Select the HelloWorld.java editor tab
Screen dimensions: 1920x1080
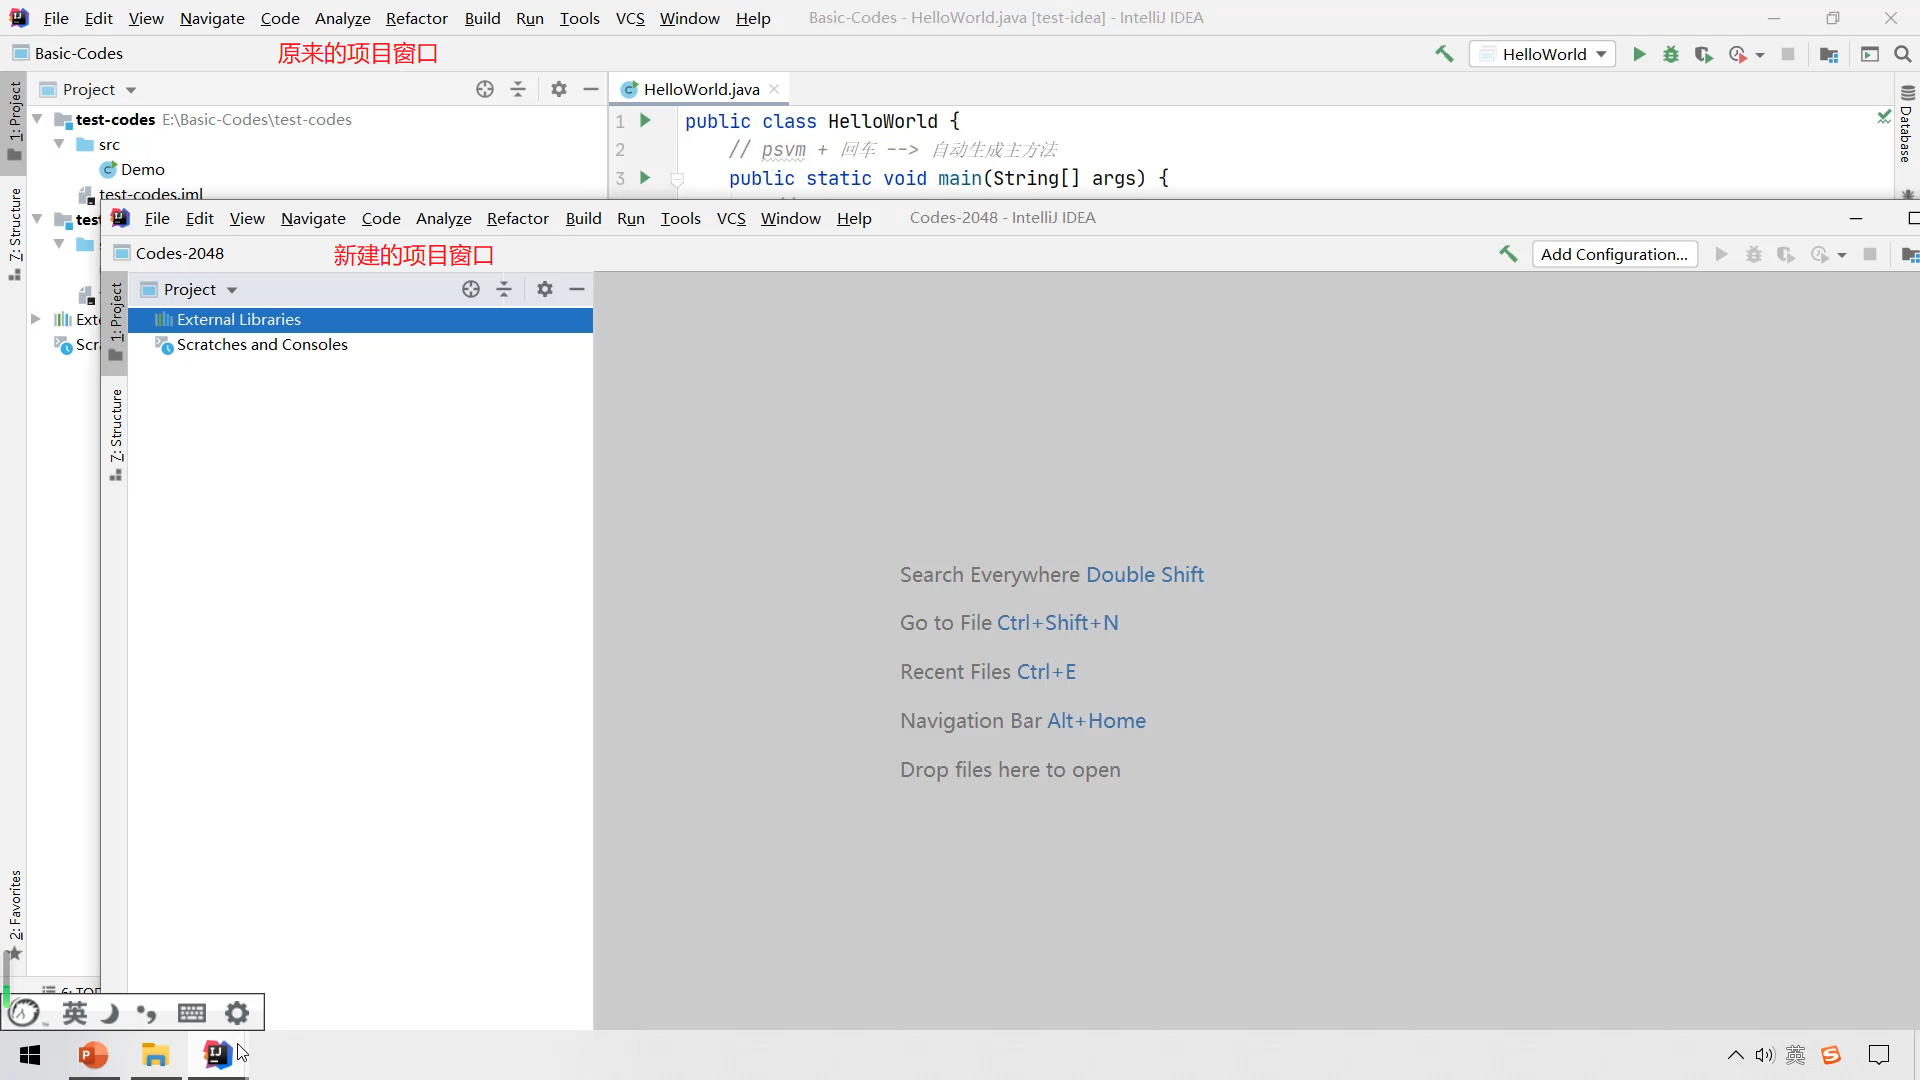[700, 89]
